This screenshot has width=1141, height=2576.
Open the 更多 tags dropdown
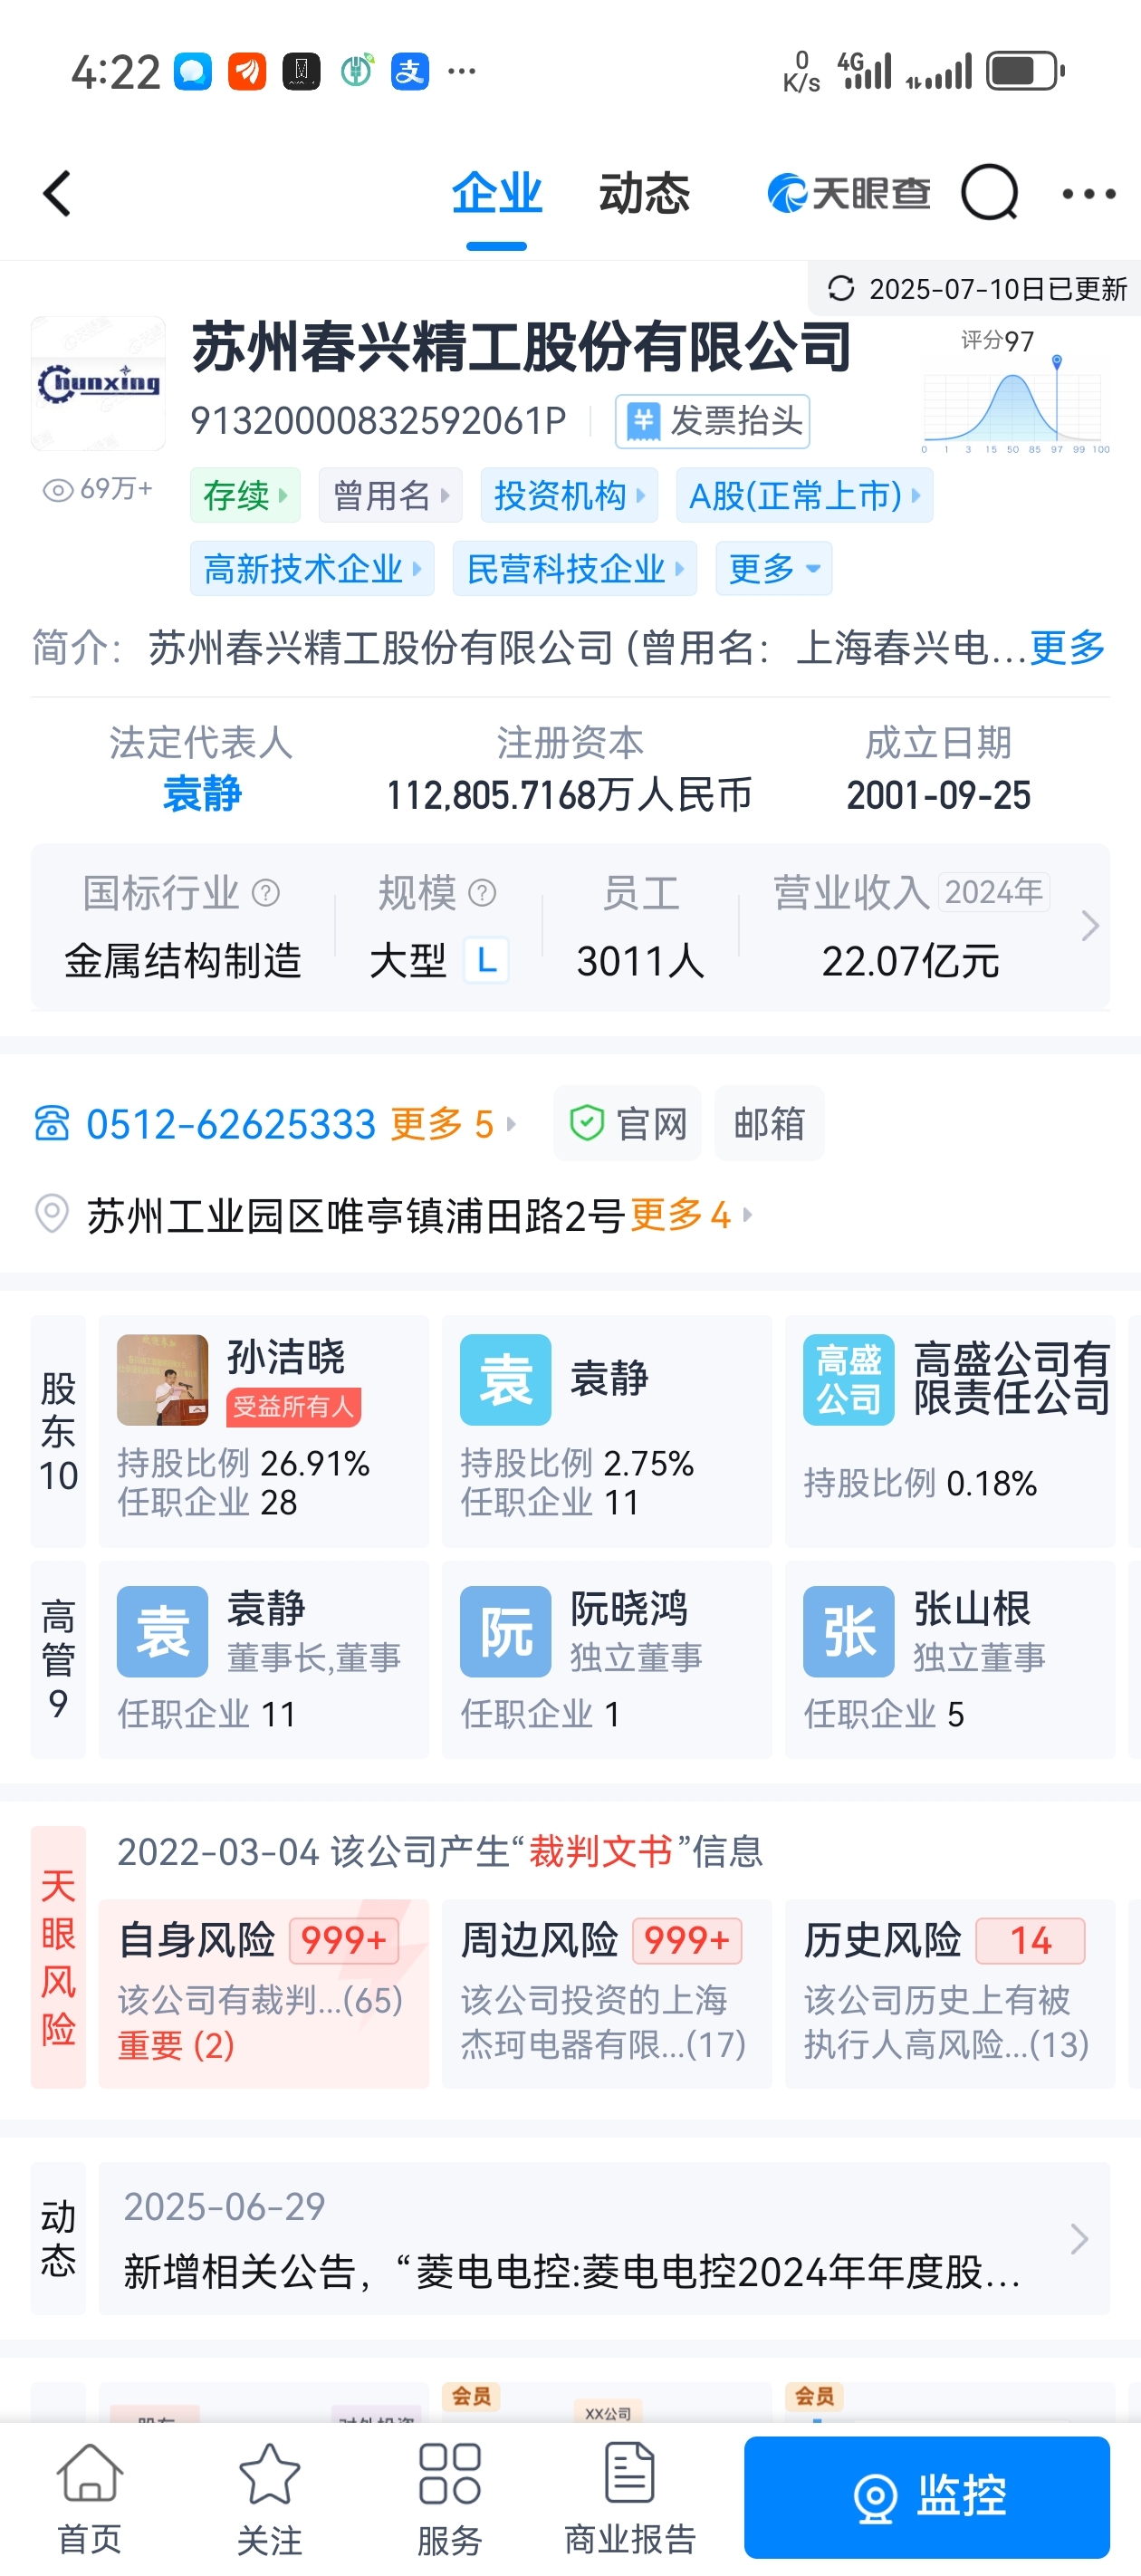point(773,568)
